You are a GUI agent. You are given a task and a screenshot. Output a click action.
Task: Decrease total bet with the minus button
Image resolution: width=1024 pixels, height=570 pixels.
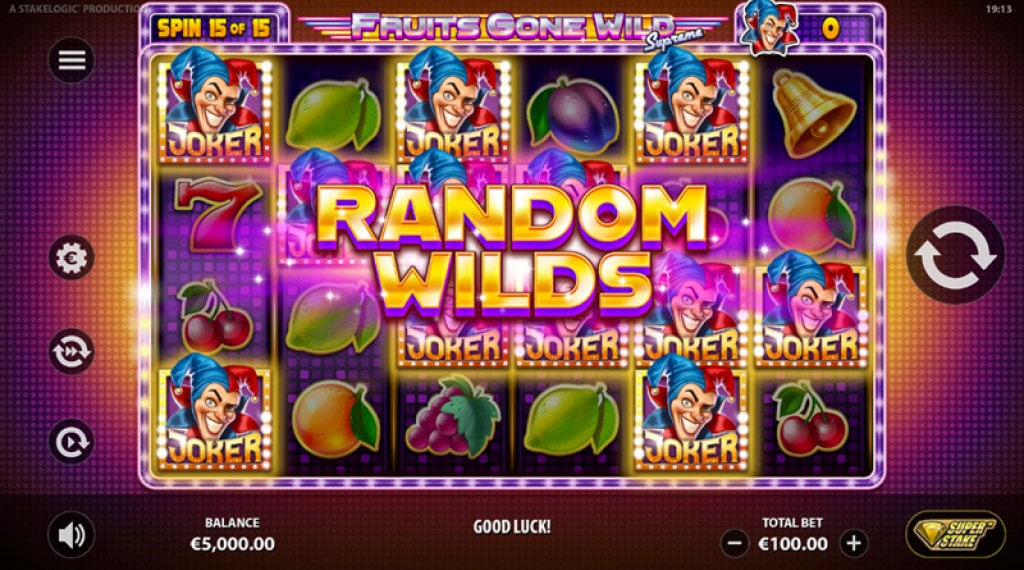click(734, 543)
